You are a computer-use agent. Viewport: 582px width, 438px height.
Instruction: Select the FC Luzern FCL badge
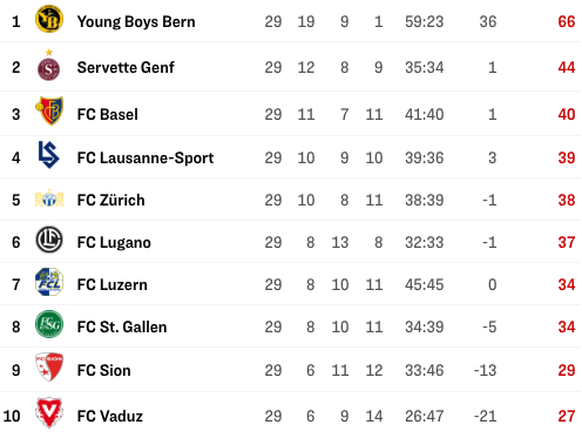[x=49, y=282]
